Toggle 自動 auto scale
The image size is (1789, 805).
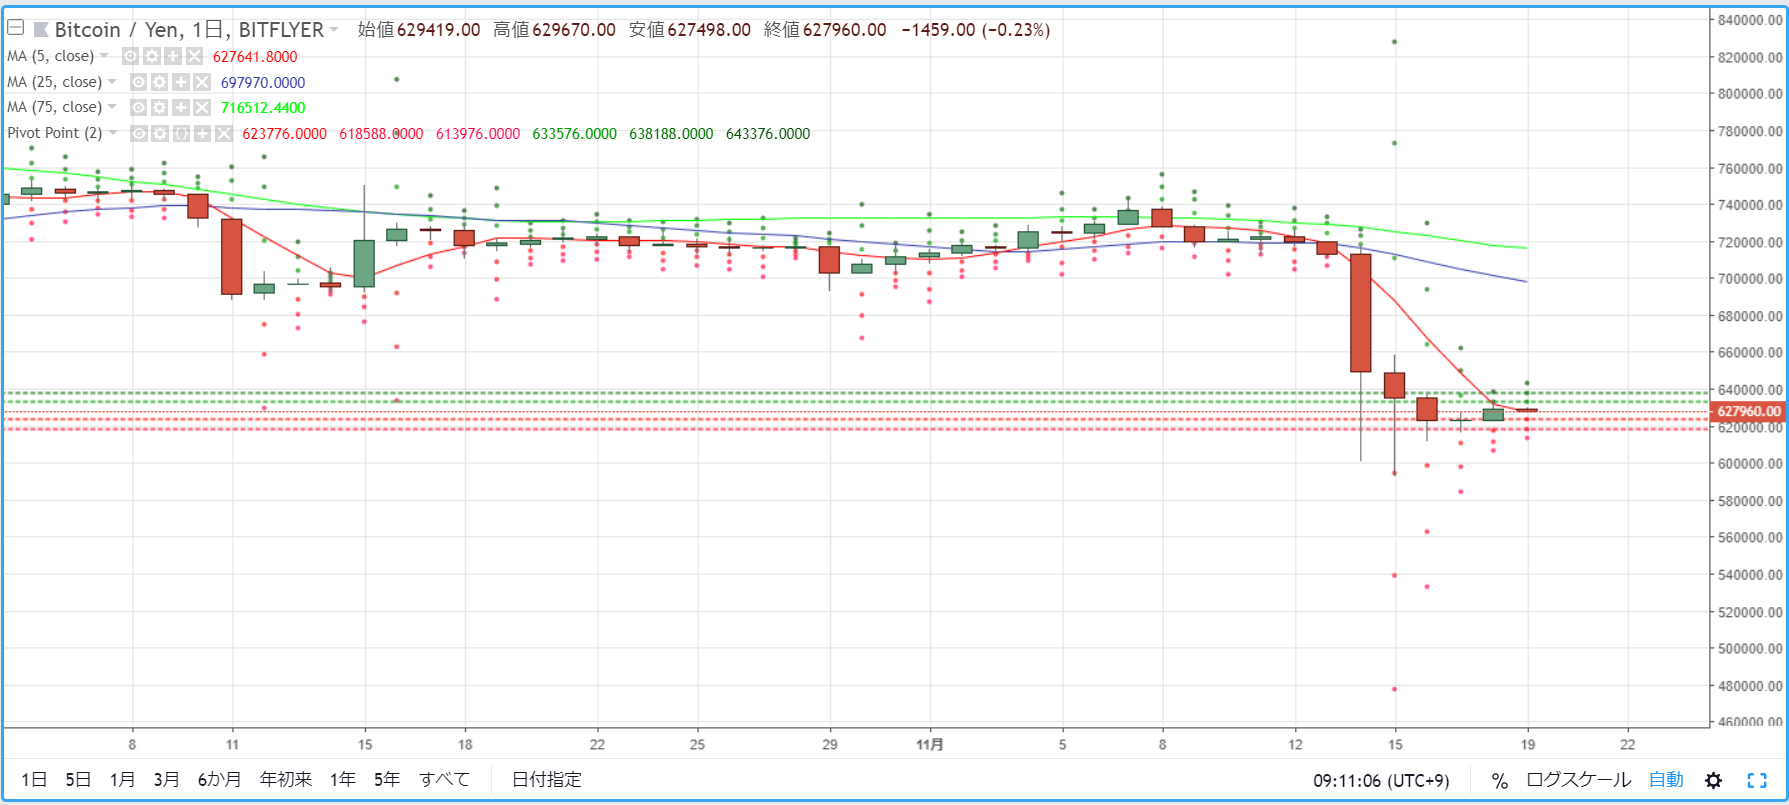1666,780
